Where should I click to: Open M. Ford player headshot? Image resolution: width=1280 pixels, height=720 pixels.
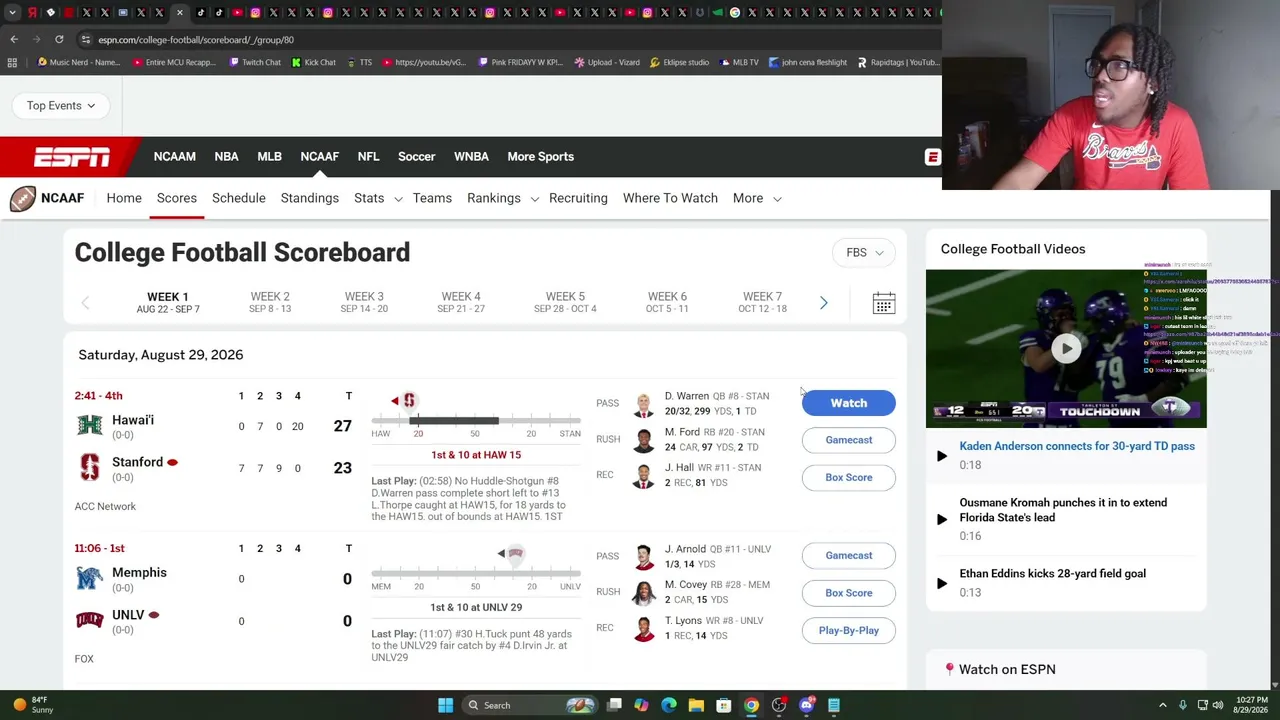(644, 440)
